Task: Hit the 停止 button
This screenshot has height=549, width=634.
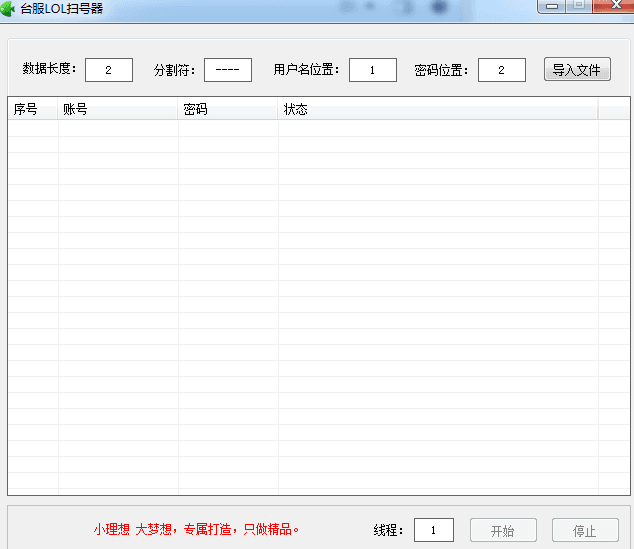Action: 585,531
